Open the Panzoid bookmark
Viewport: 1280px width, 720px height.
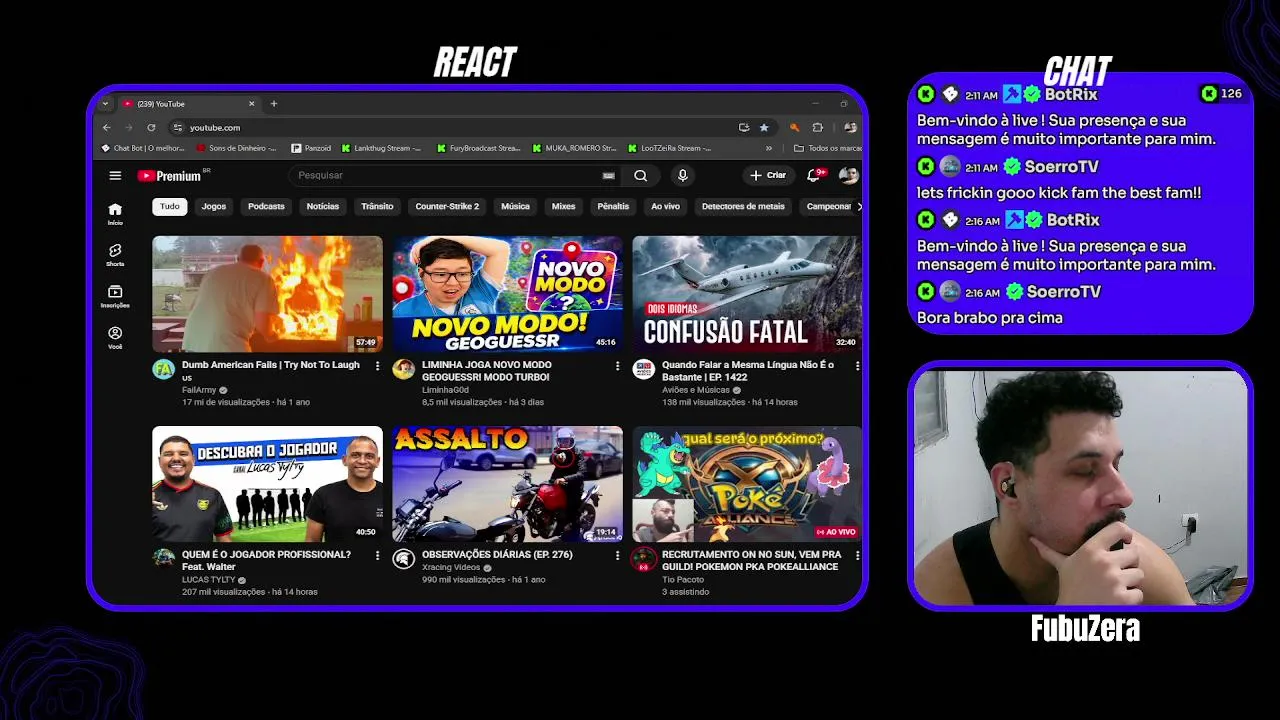pos(311,148)
